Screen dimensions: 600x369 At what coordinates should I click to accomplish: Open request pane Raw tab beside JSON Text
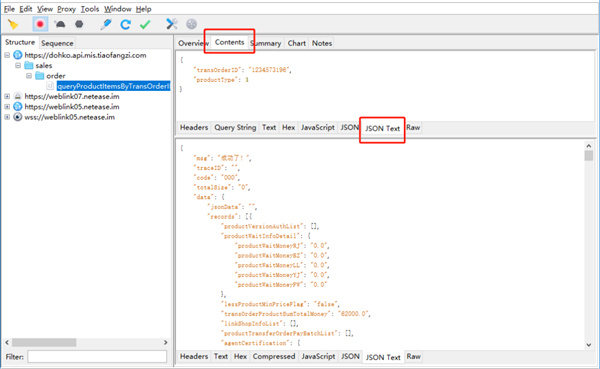tap(413, 127)
